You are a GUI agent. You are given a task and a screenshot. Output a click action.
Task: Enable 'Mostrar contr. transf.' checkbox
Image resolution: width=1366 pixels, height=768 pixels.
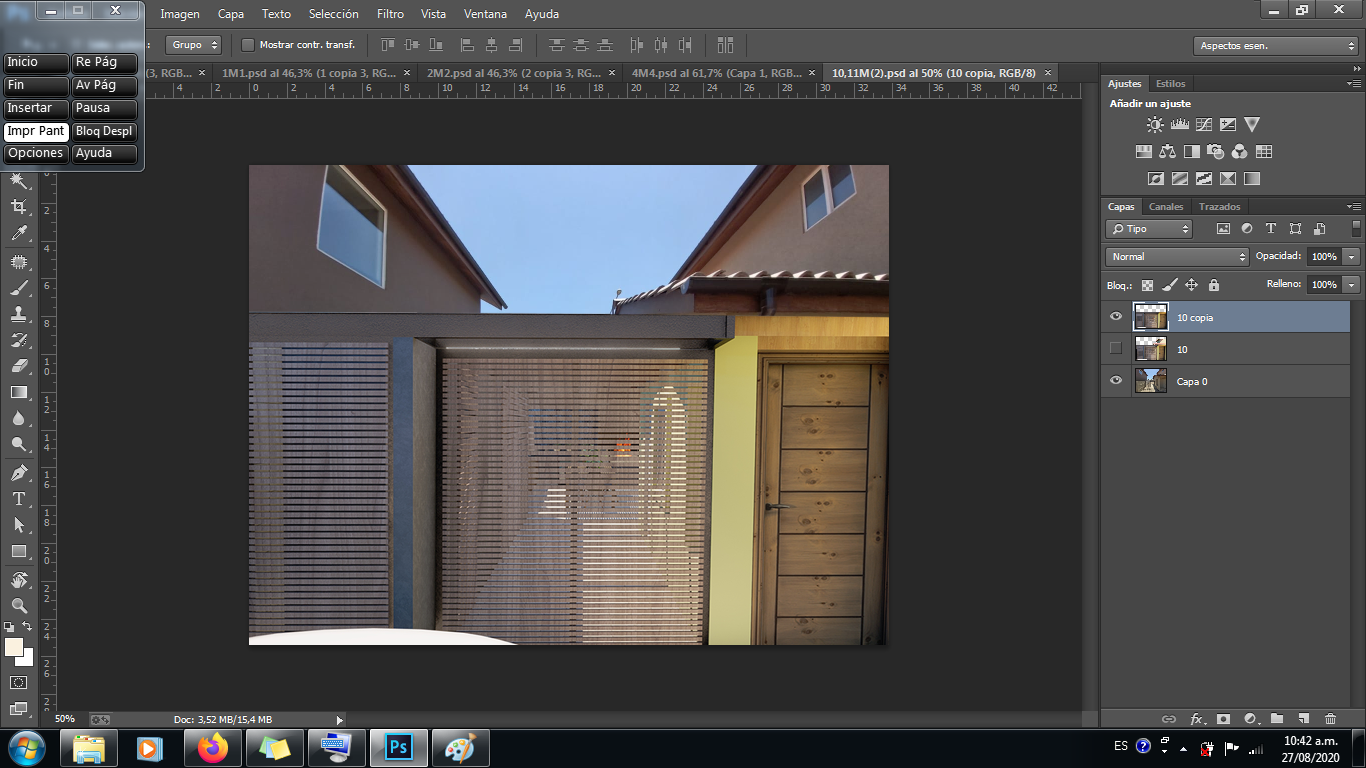click(248, 45)
